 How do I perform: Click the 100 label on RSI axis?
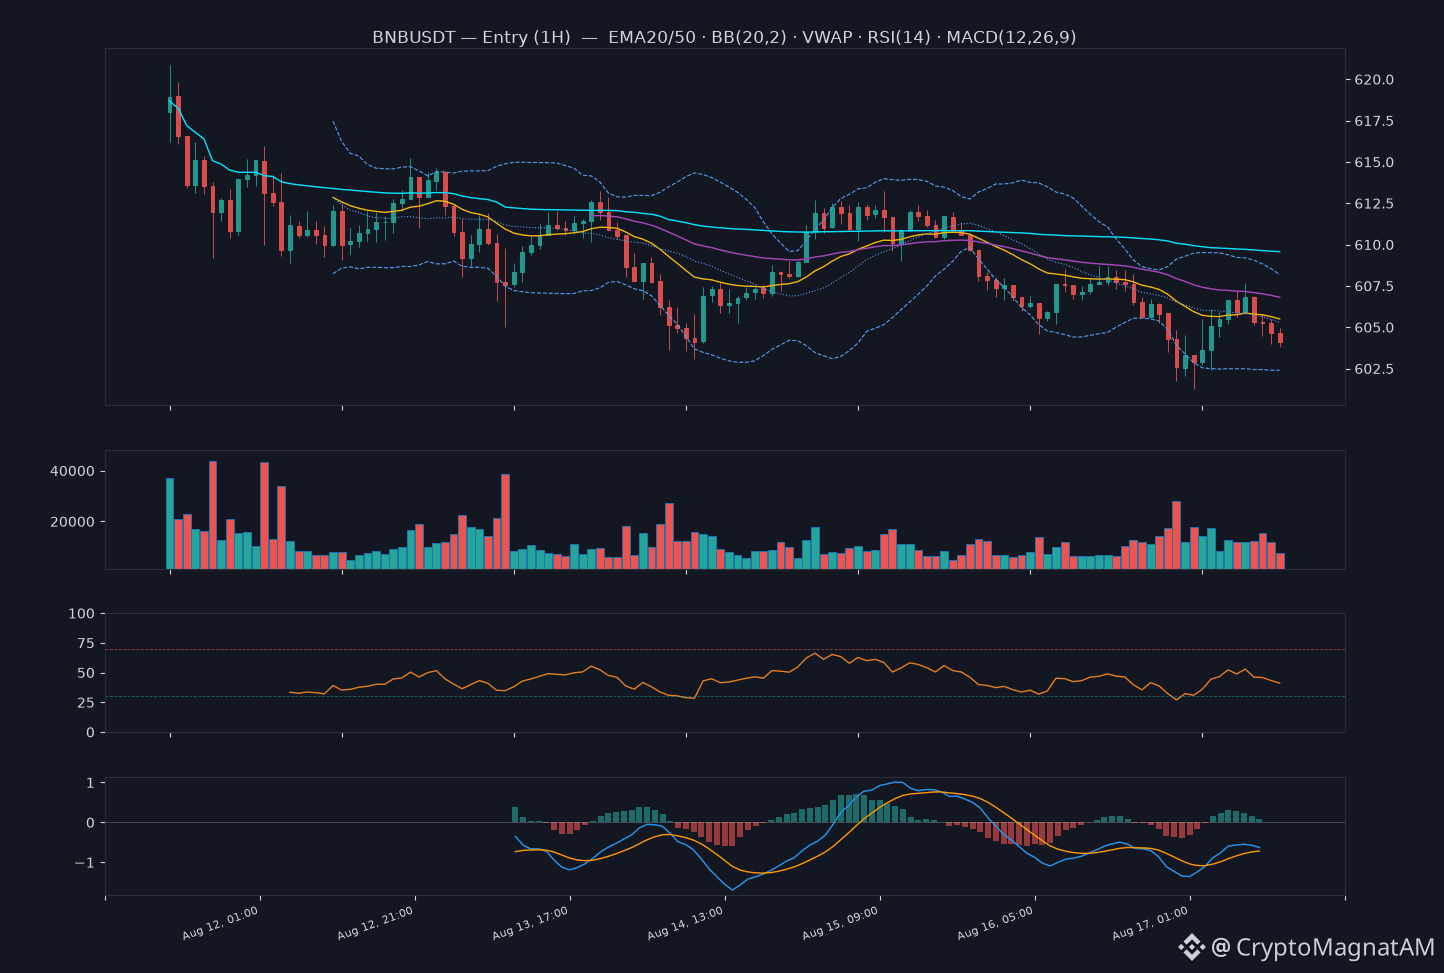(82, 614)
